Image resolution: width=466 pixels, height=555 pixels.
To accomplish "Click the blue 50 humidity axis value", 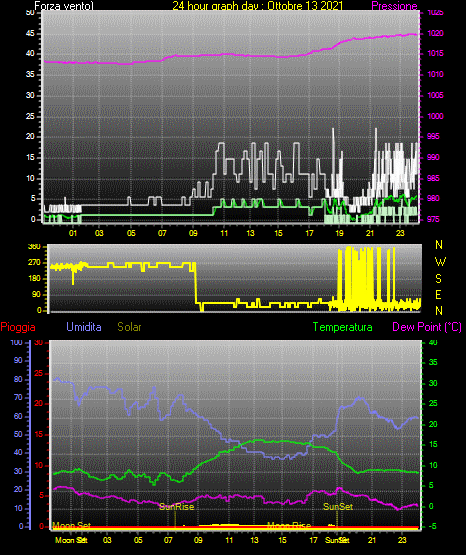I will pos(18,434).
